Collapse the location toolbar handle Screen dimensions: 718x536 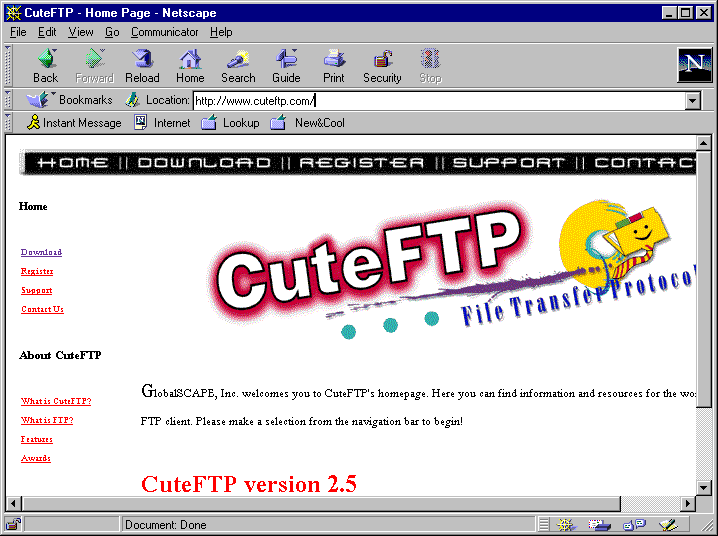click(8, 100)
